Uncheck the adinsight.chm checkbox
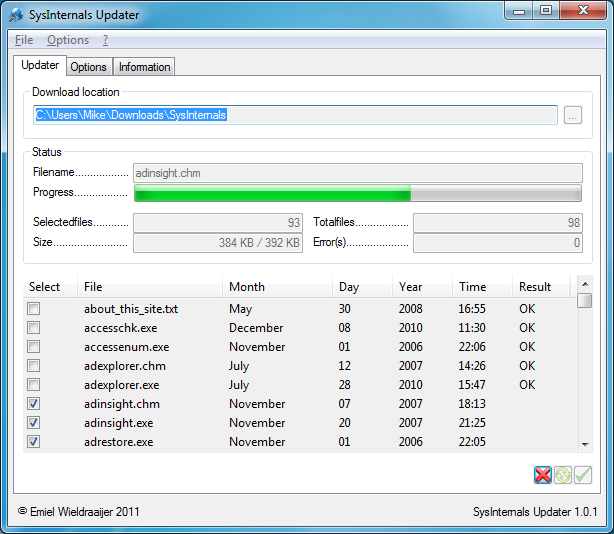614x534 pixels. [x=34, y=404]
